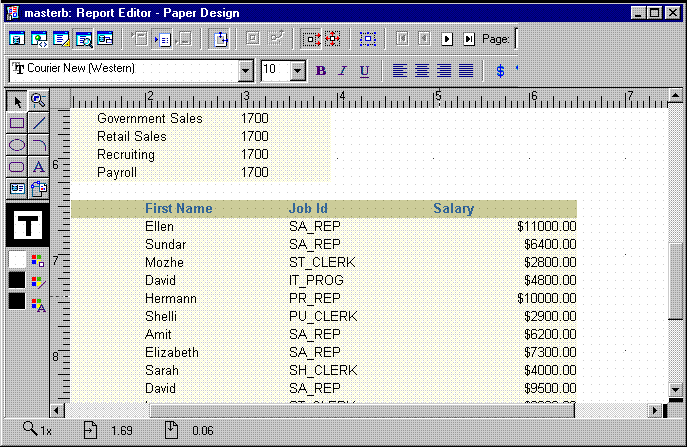Viewport: 687px width, 447px height.
Task: Click the Page number field
Action: pyautogui.click(x=516, y=39)
